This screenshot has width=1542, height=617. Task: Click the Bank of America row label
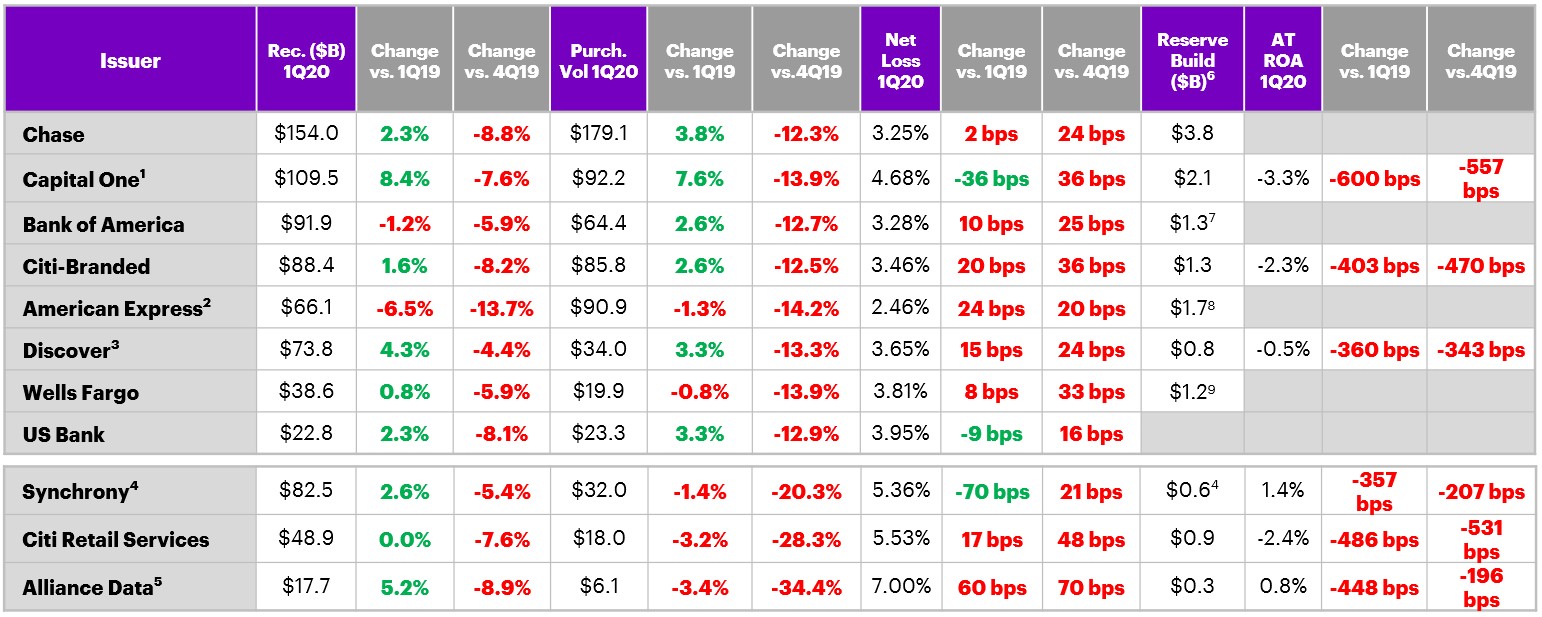(103, 224)
